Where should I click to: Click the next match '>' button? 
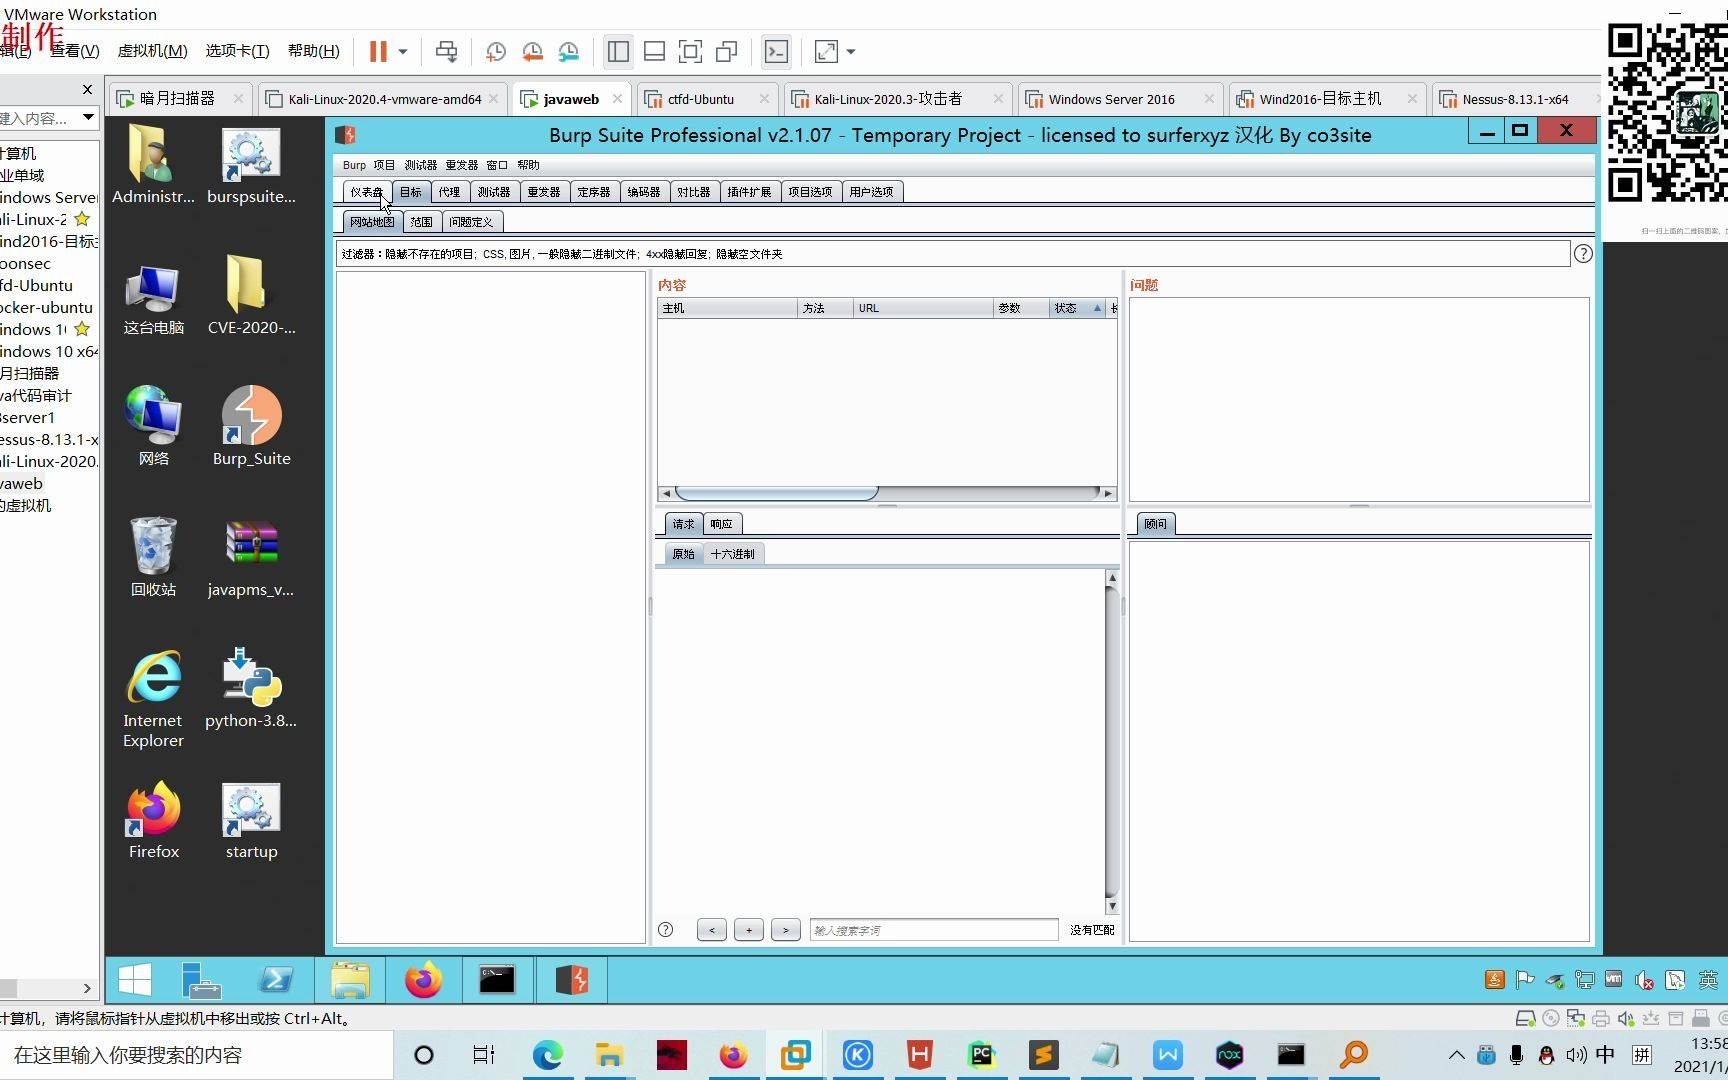786,930
